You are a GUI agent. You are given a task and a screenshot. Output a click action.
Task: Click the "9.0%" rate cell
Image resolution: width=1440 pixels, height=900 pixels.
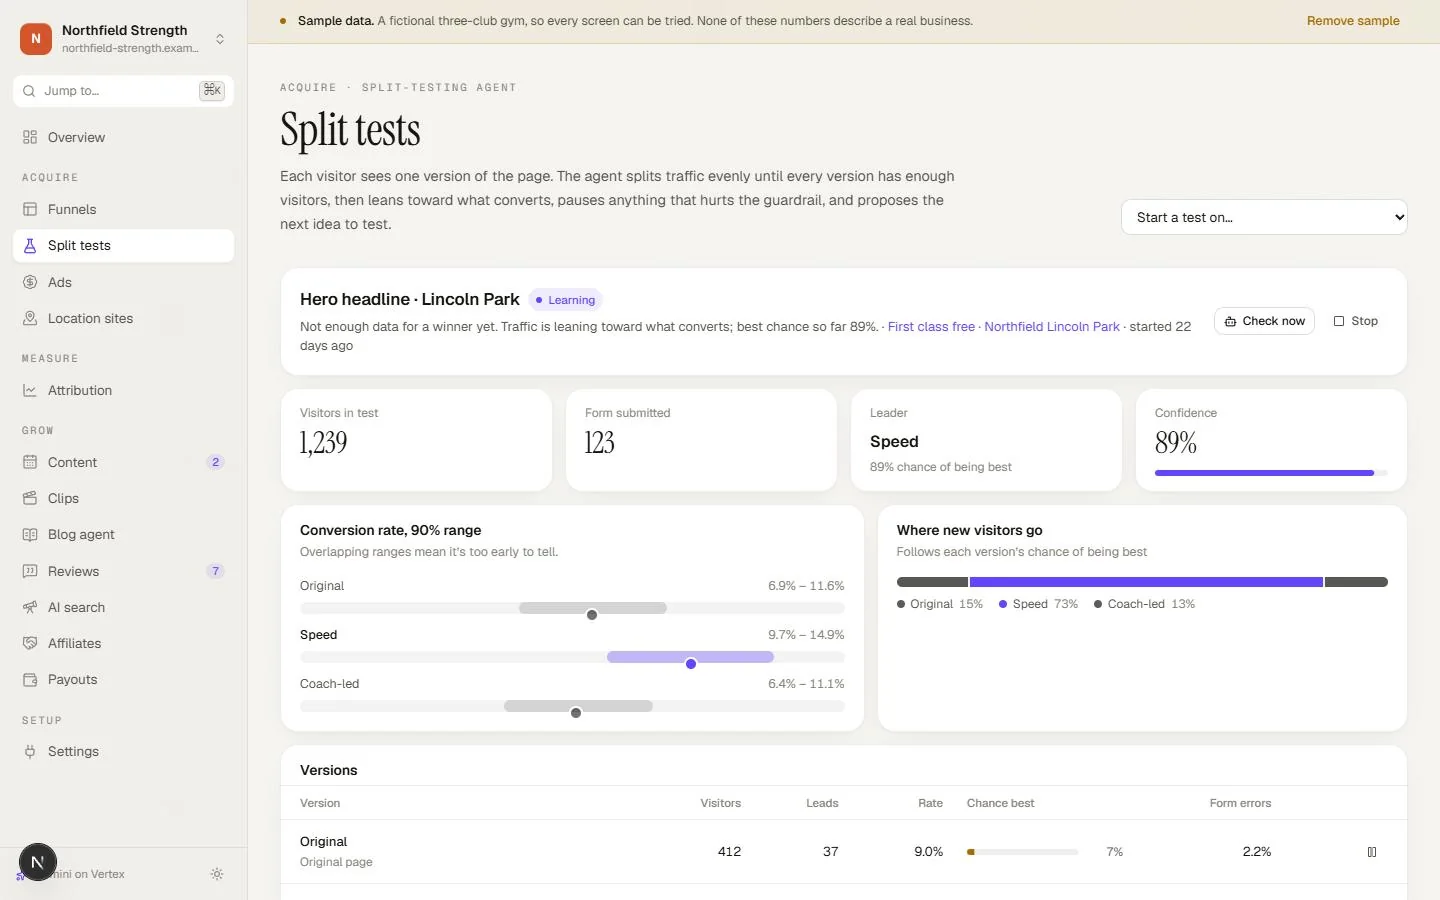click(928, 852)
